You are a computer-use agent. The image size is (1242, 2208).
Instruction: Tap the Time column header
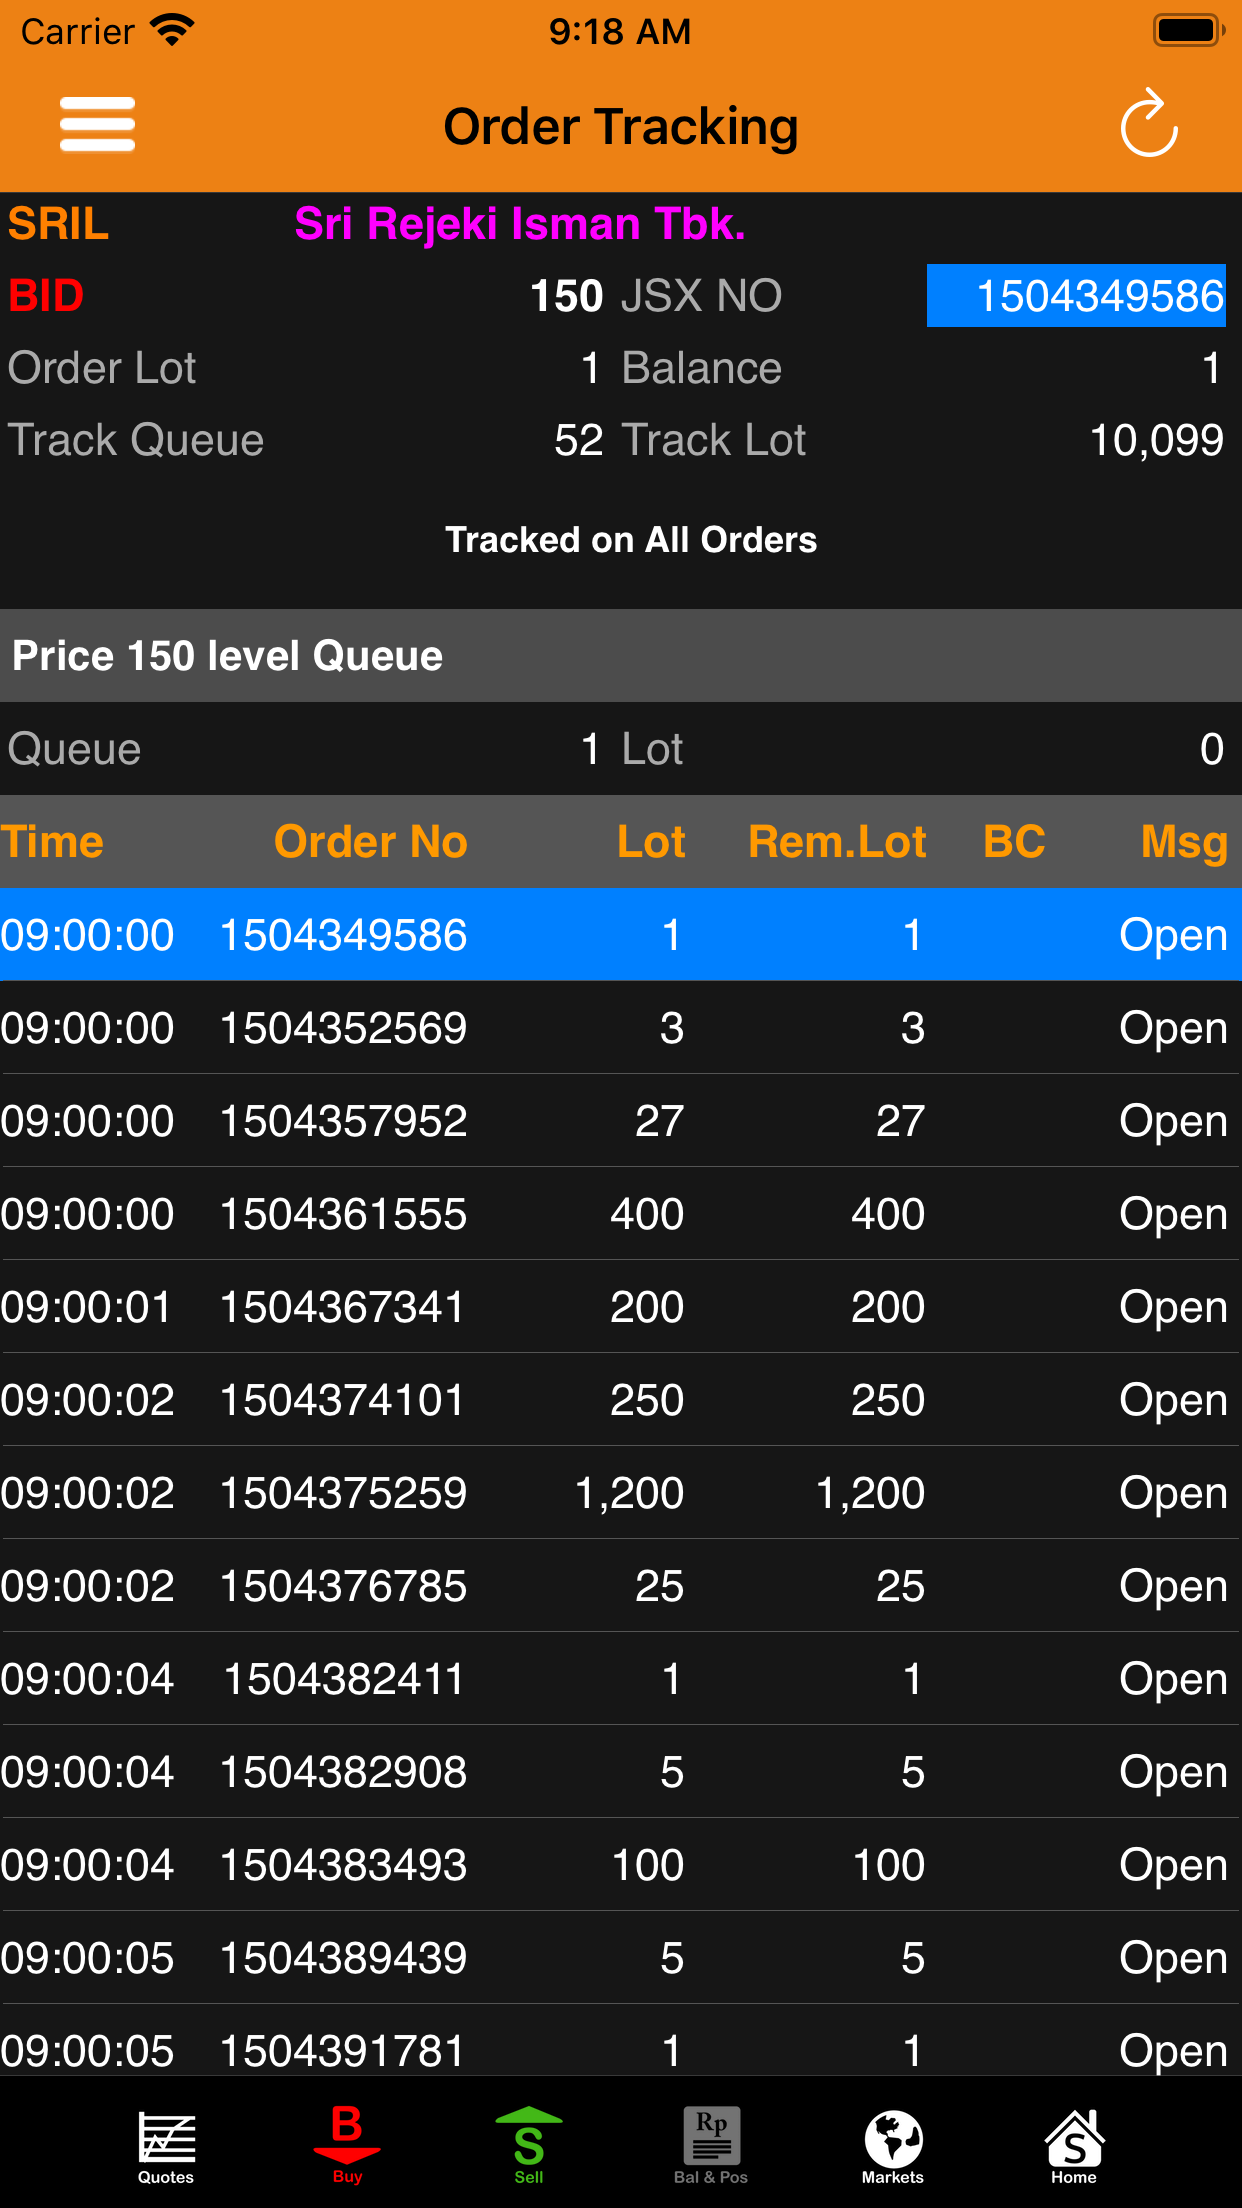point(52,842)
